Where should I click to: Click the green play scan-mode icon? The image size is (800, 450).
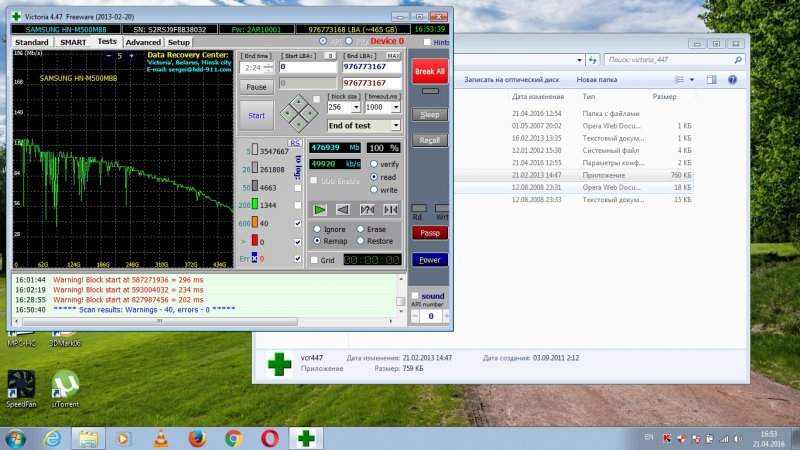click(321, 209)
